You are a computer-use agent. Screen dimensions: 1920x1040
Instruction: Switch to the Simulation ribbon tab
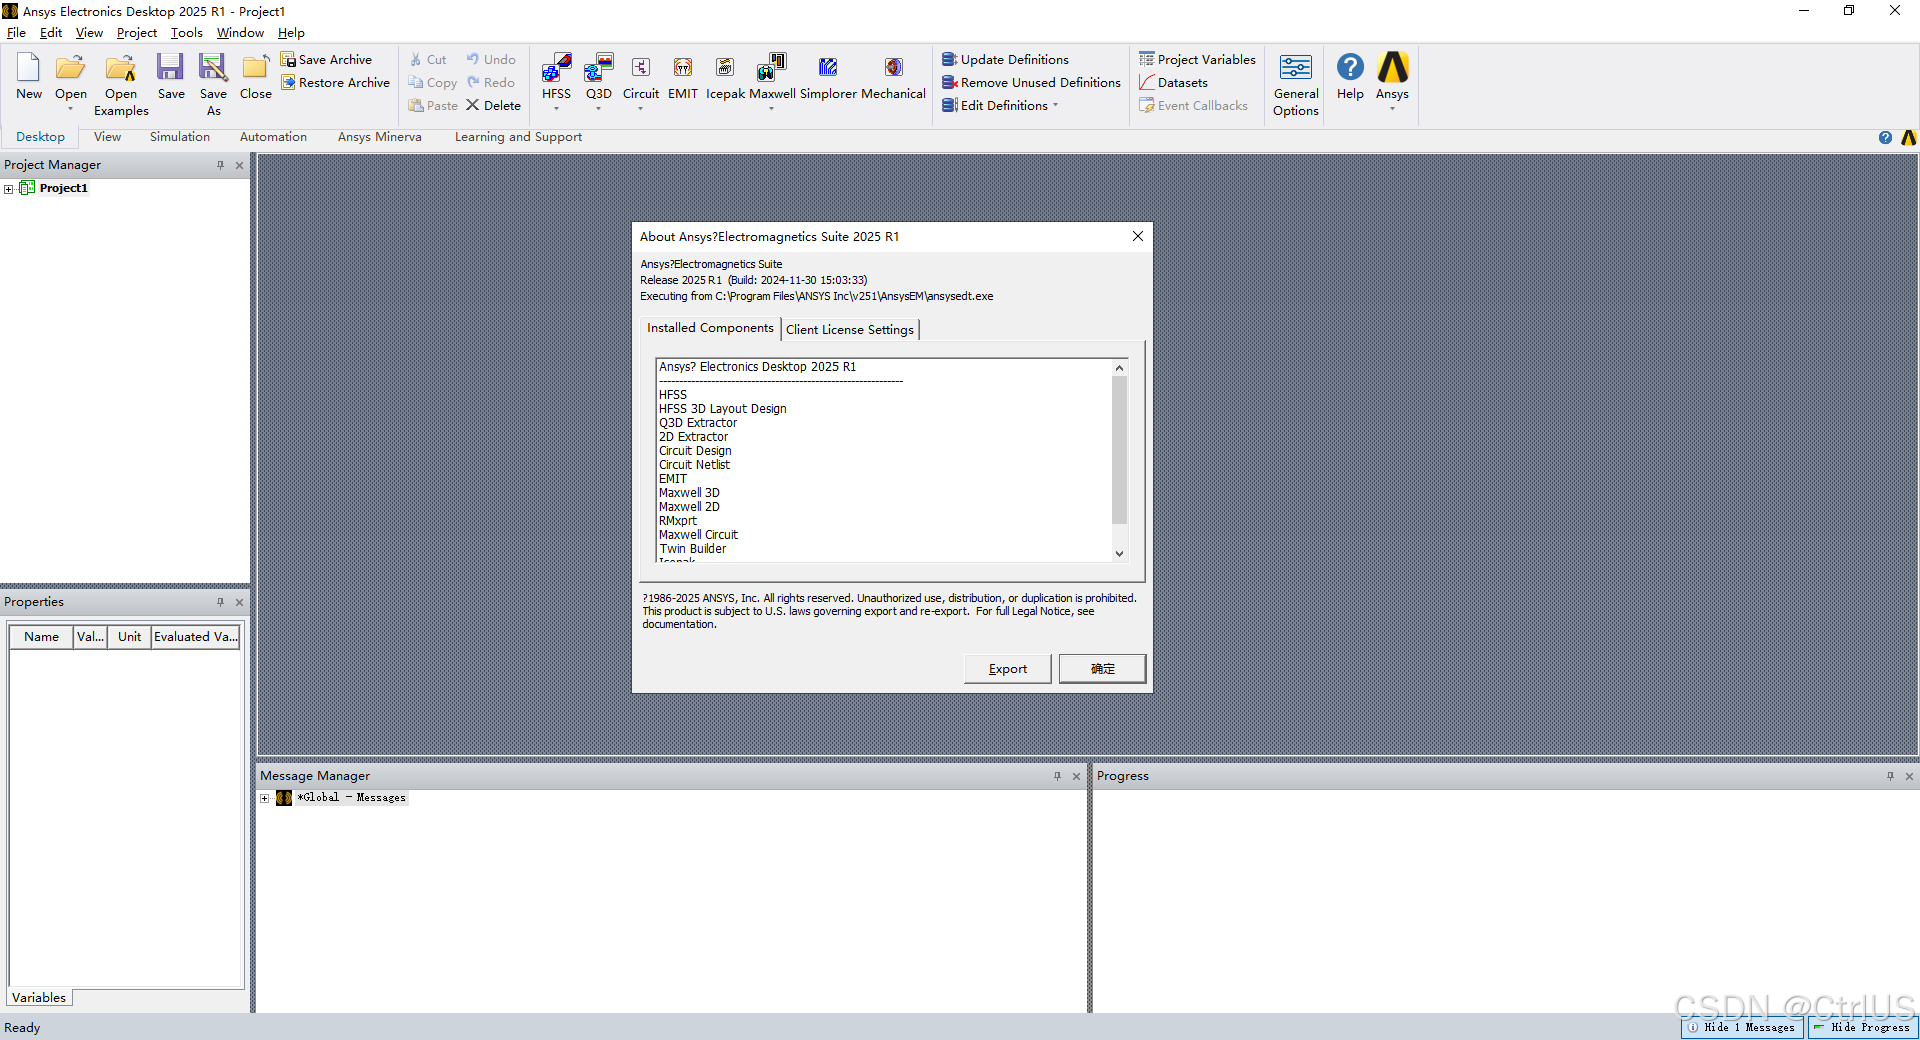click(180, 137)
